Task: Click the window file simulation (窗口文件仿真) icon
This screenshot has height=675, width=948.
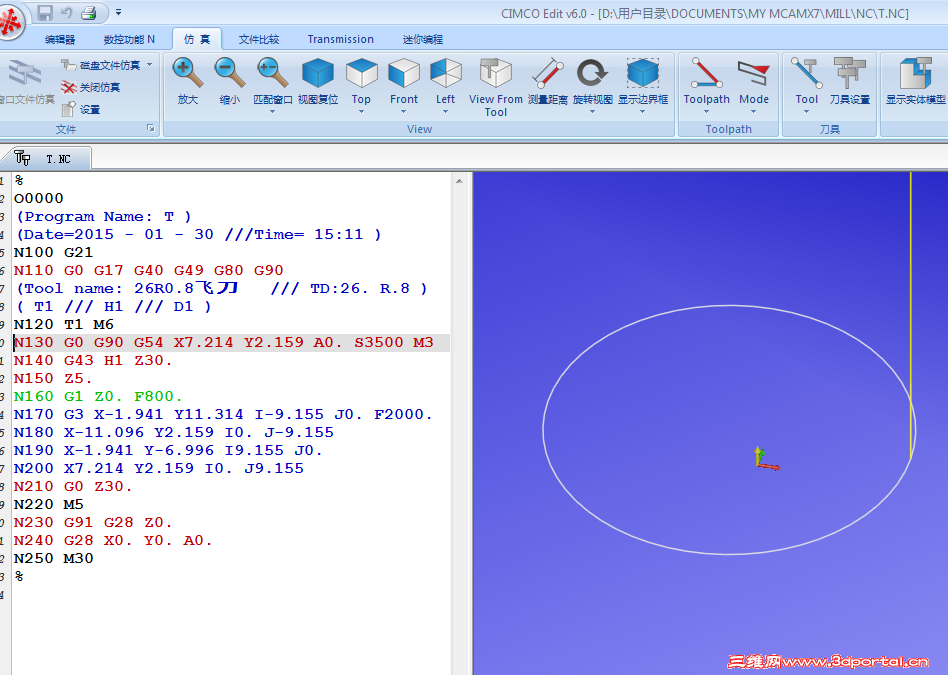Action: [x=24, y=74]
